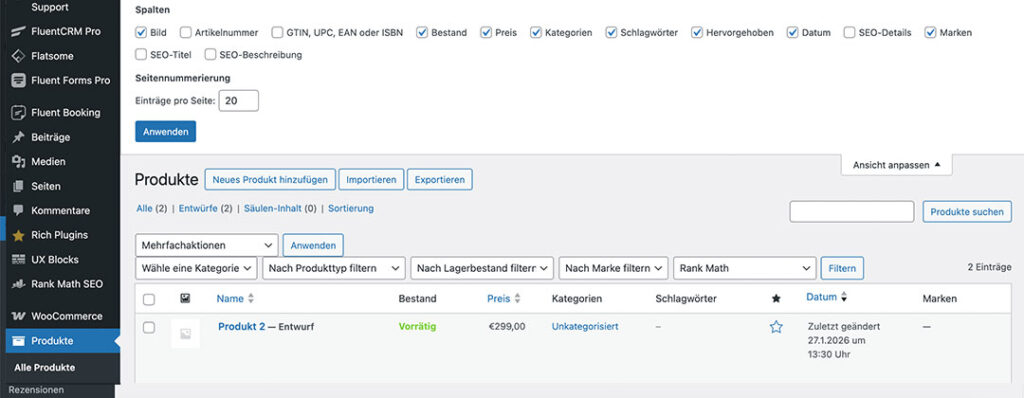Open the Mehrfachaktionen dropdown
This screenshot has height=398, width=1024.
(x=206, y=245)
